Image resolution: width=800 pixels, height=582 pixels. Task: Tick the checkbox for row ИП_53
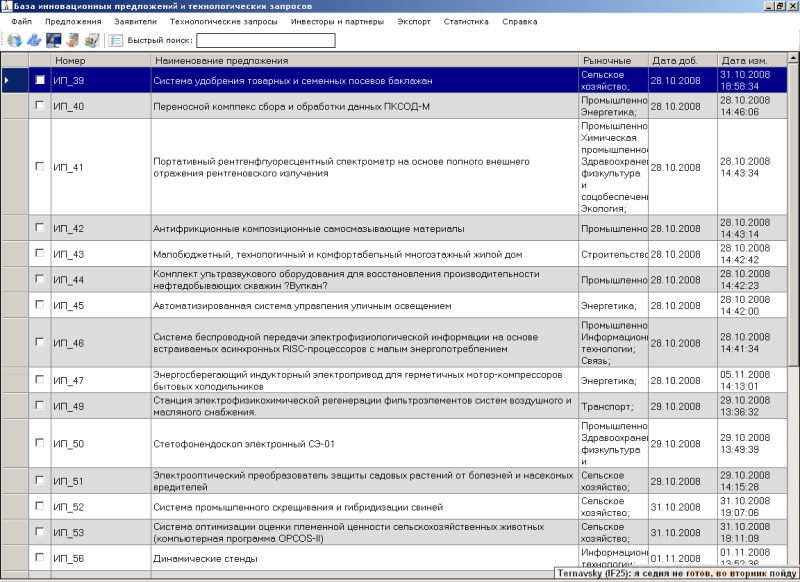[40, 532]
